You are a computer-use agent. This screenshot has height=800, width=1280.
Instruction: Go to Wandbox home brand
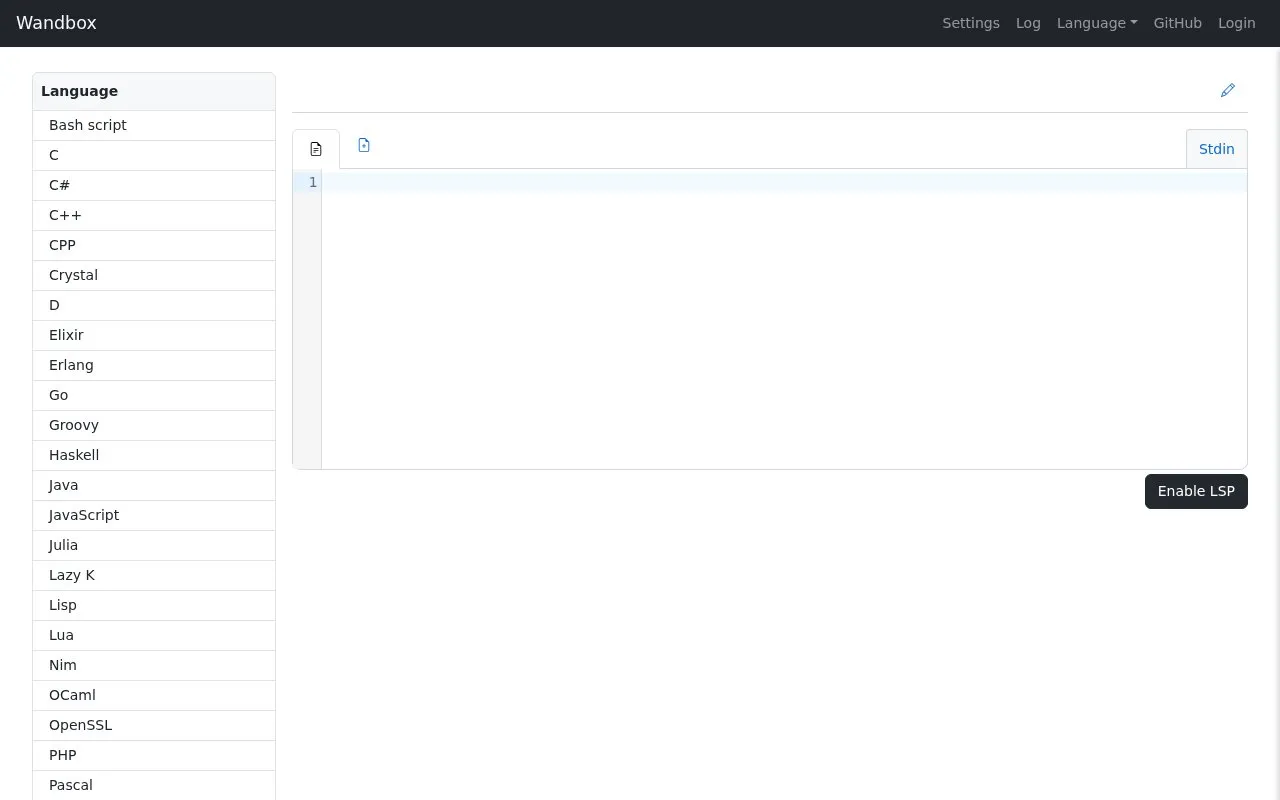pyautogui.click(x=56, y=23)
